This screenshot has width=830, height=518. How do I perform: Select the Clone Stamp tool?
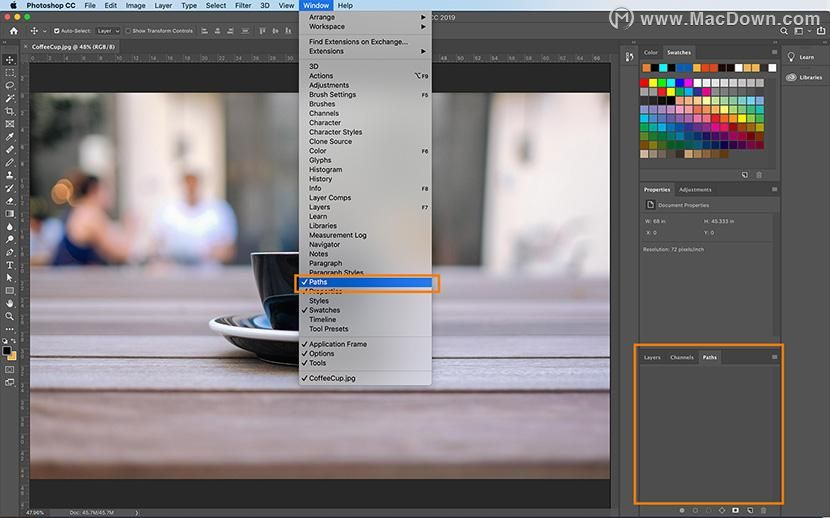[x=10, y=175]
